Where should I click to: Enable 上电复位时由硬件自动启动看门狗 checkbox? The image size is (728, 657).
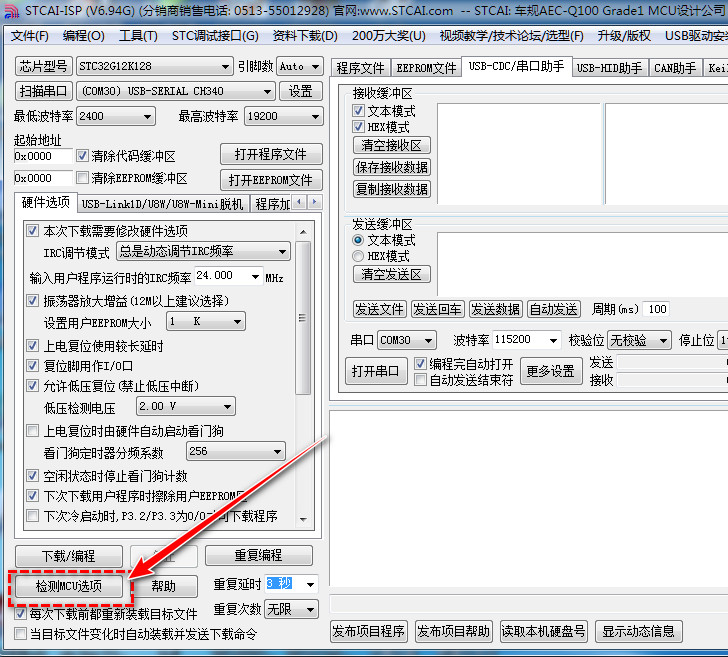tap(32, 430)
